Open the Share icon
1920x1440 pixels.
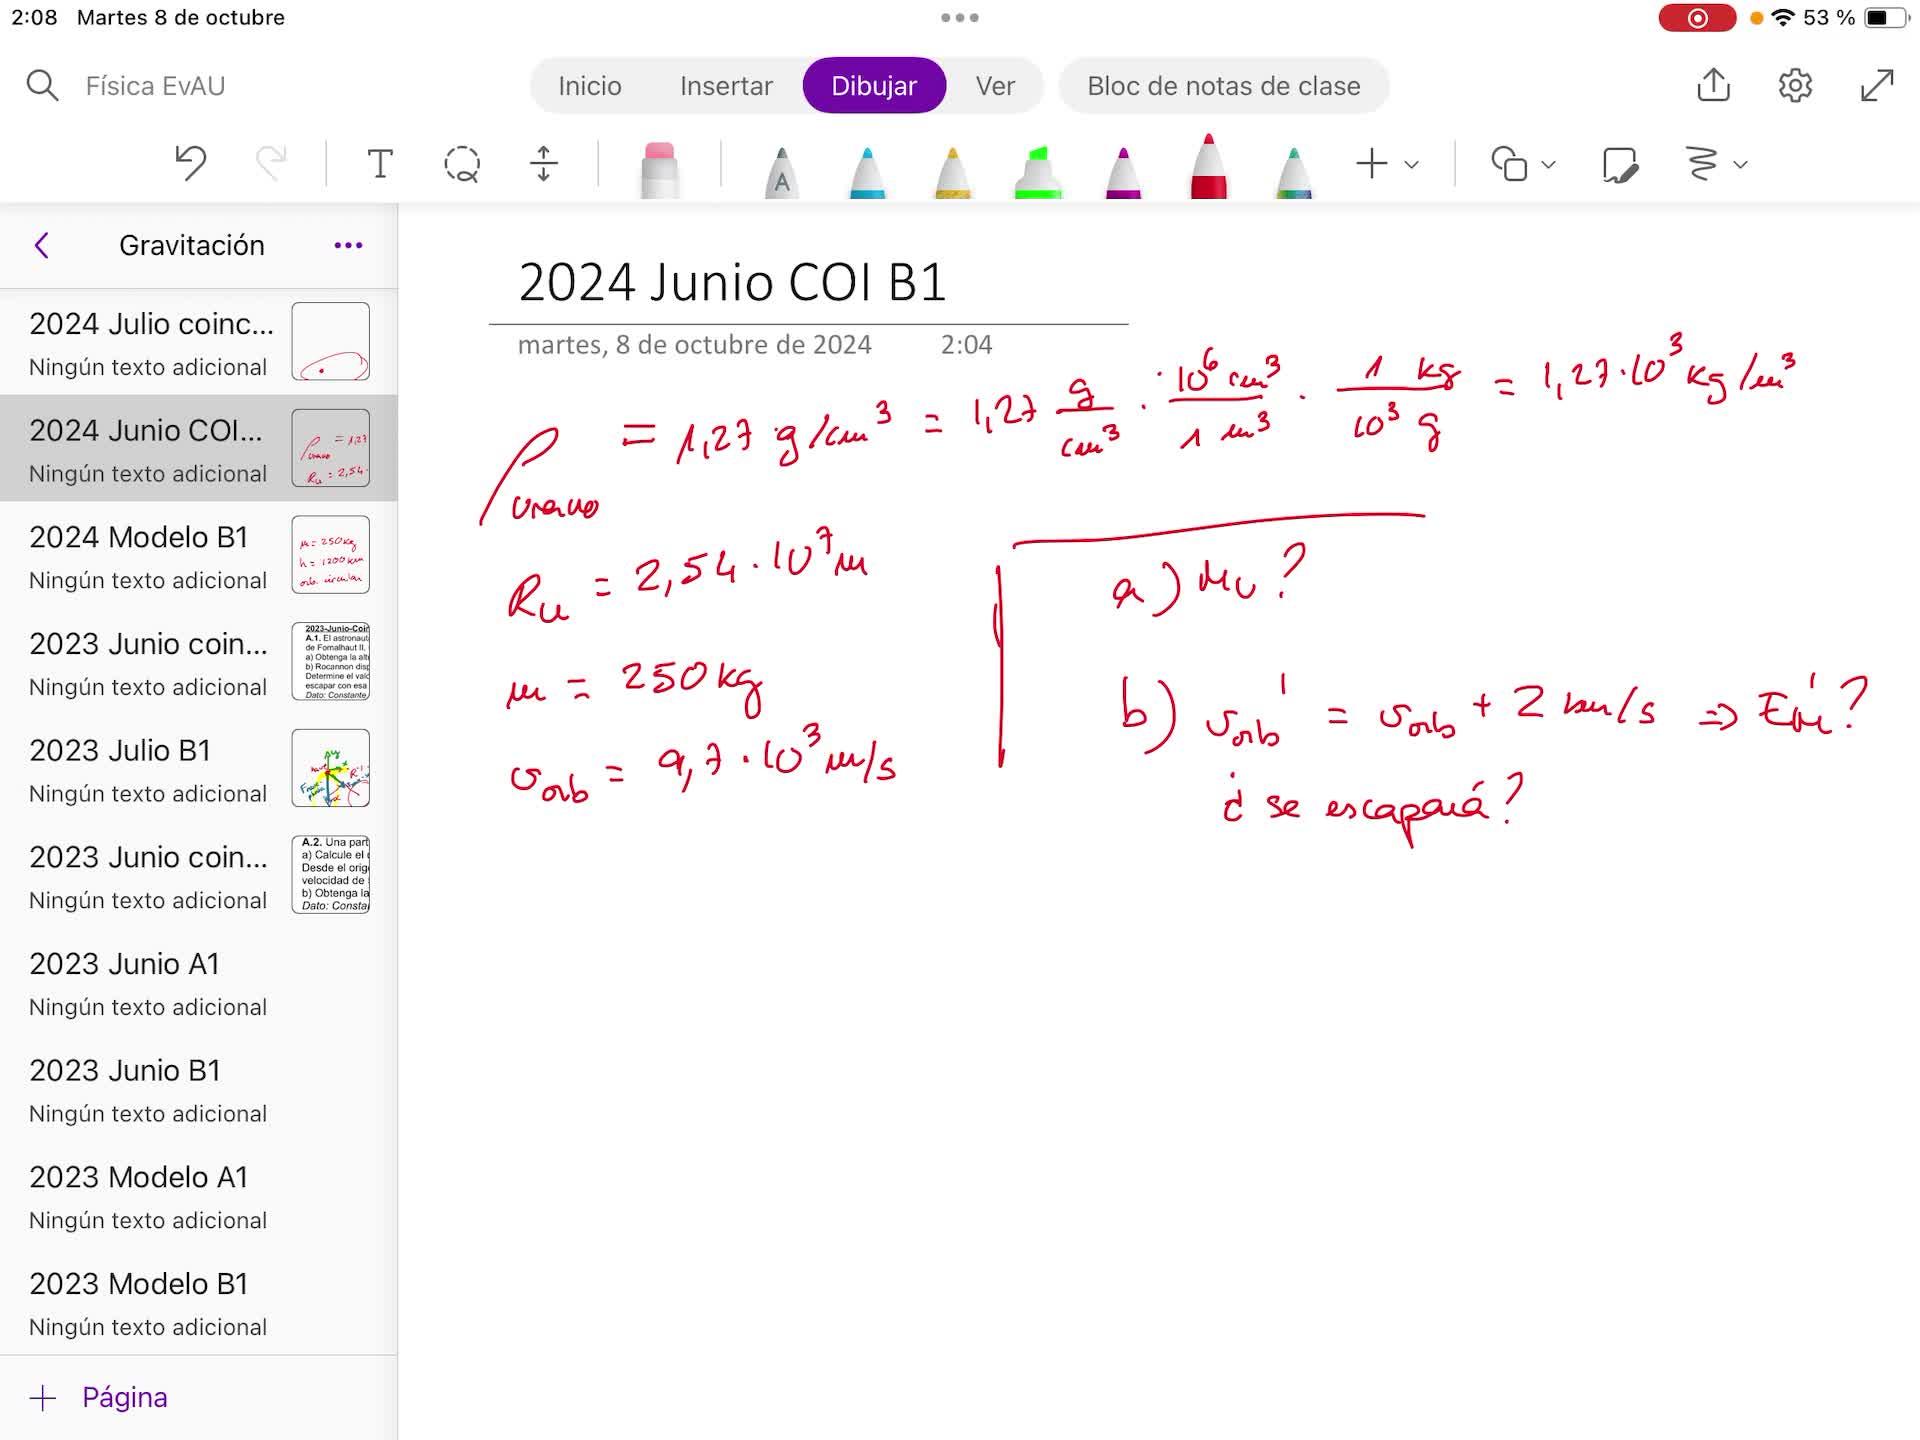(1714, 85)
